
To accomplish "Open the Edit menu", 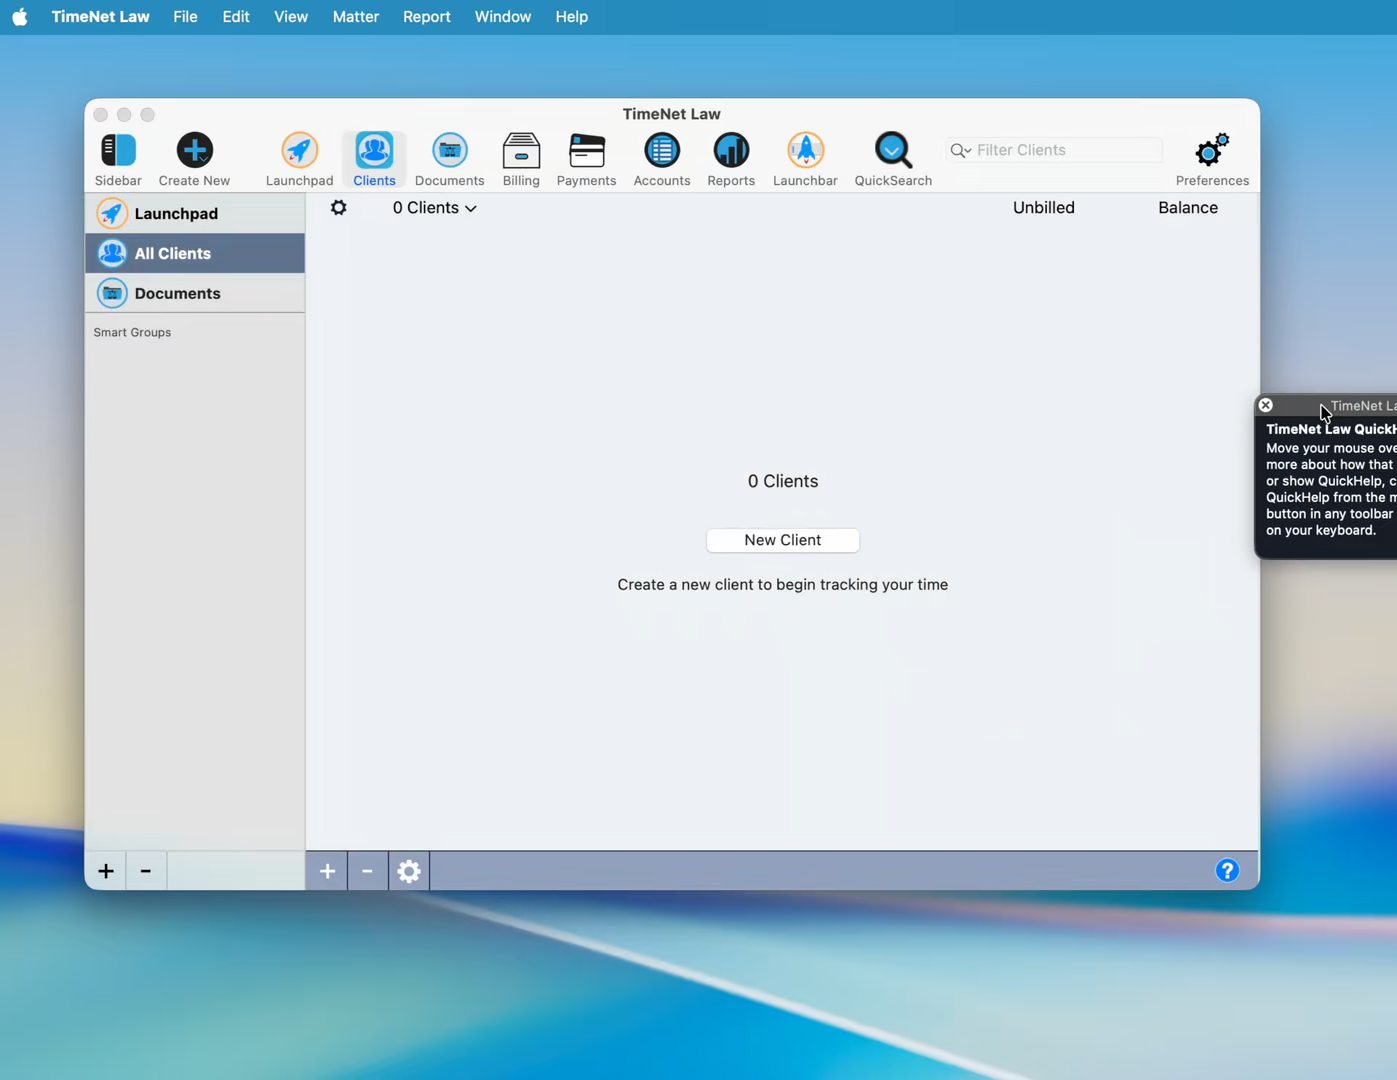I will click(236, 17).
